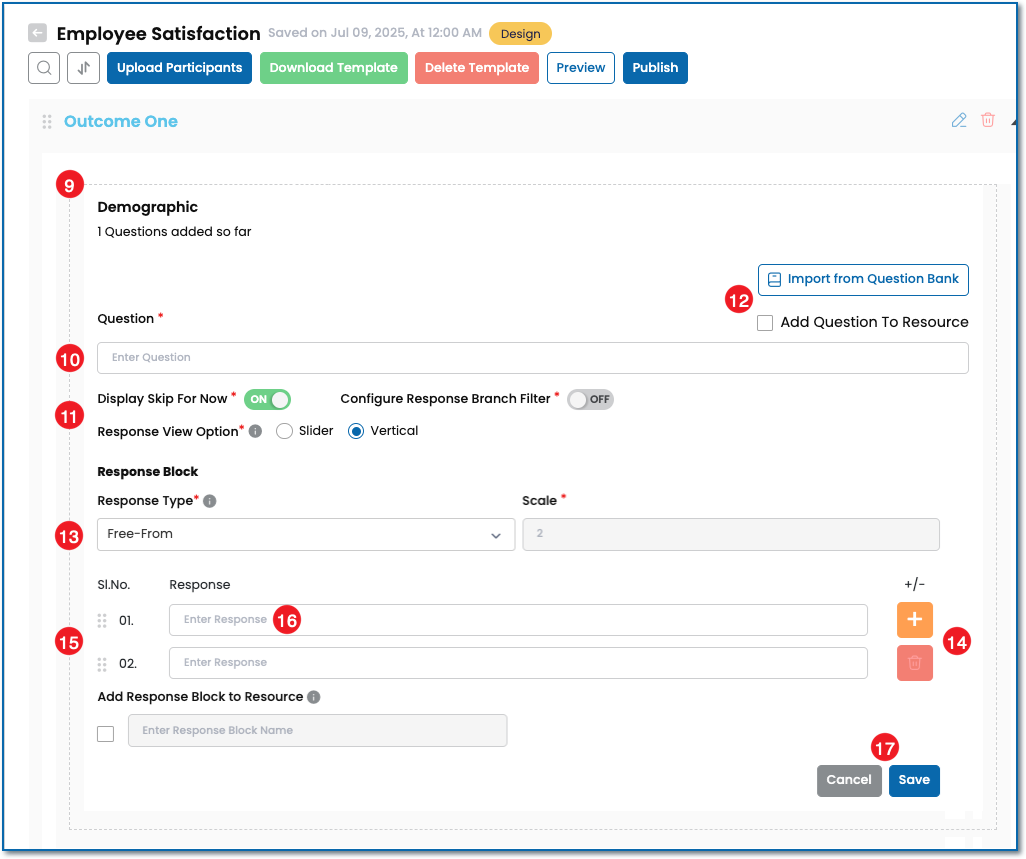Check the Add Response Block to Resource checkbox
Screen dimensions: 1026x859
(x=106, y=734)
